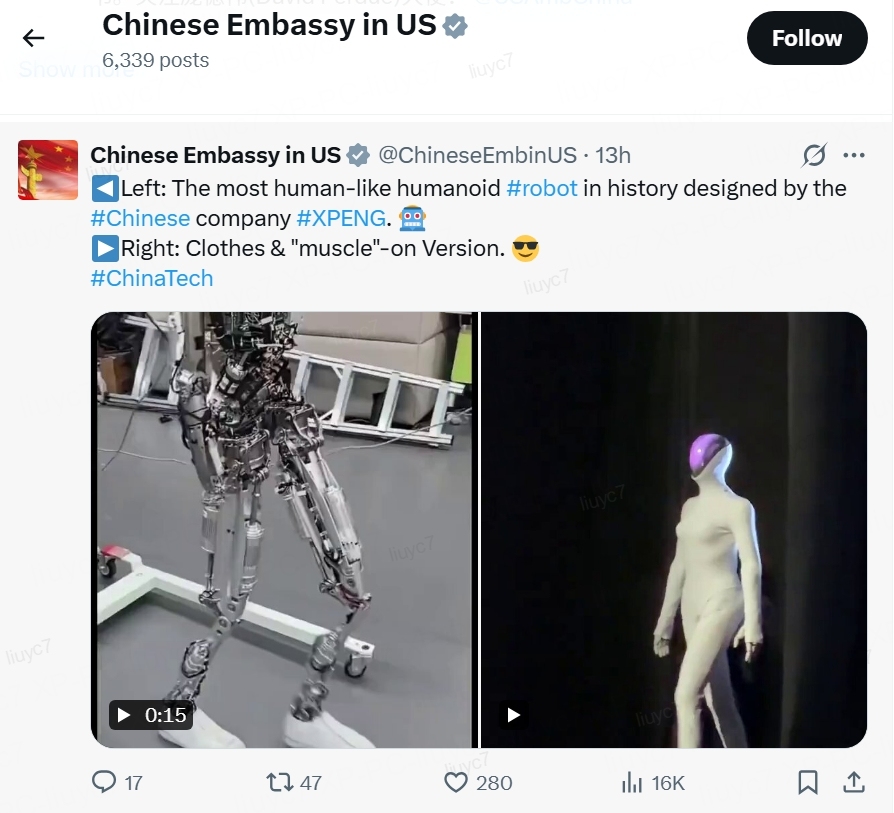Go back using the left arrow
This screenshot has width=894, height=813.
33,38
